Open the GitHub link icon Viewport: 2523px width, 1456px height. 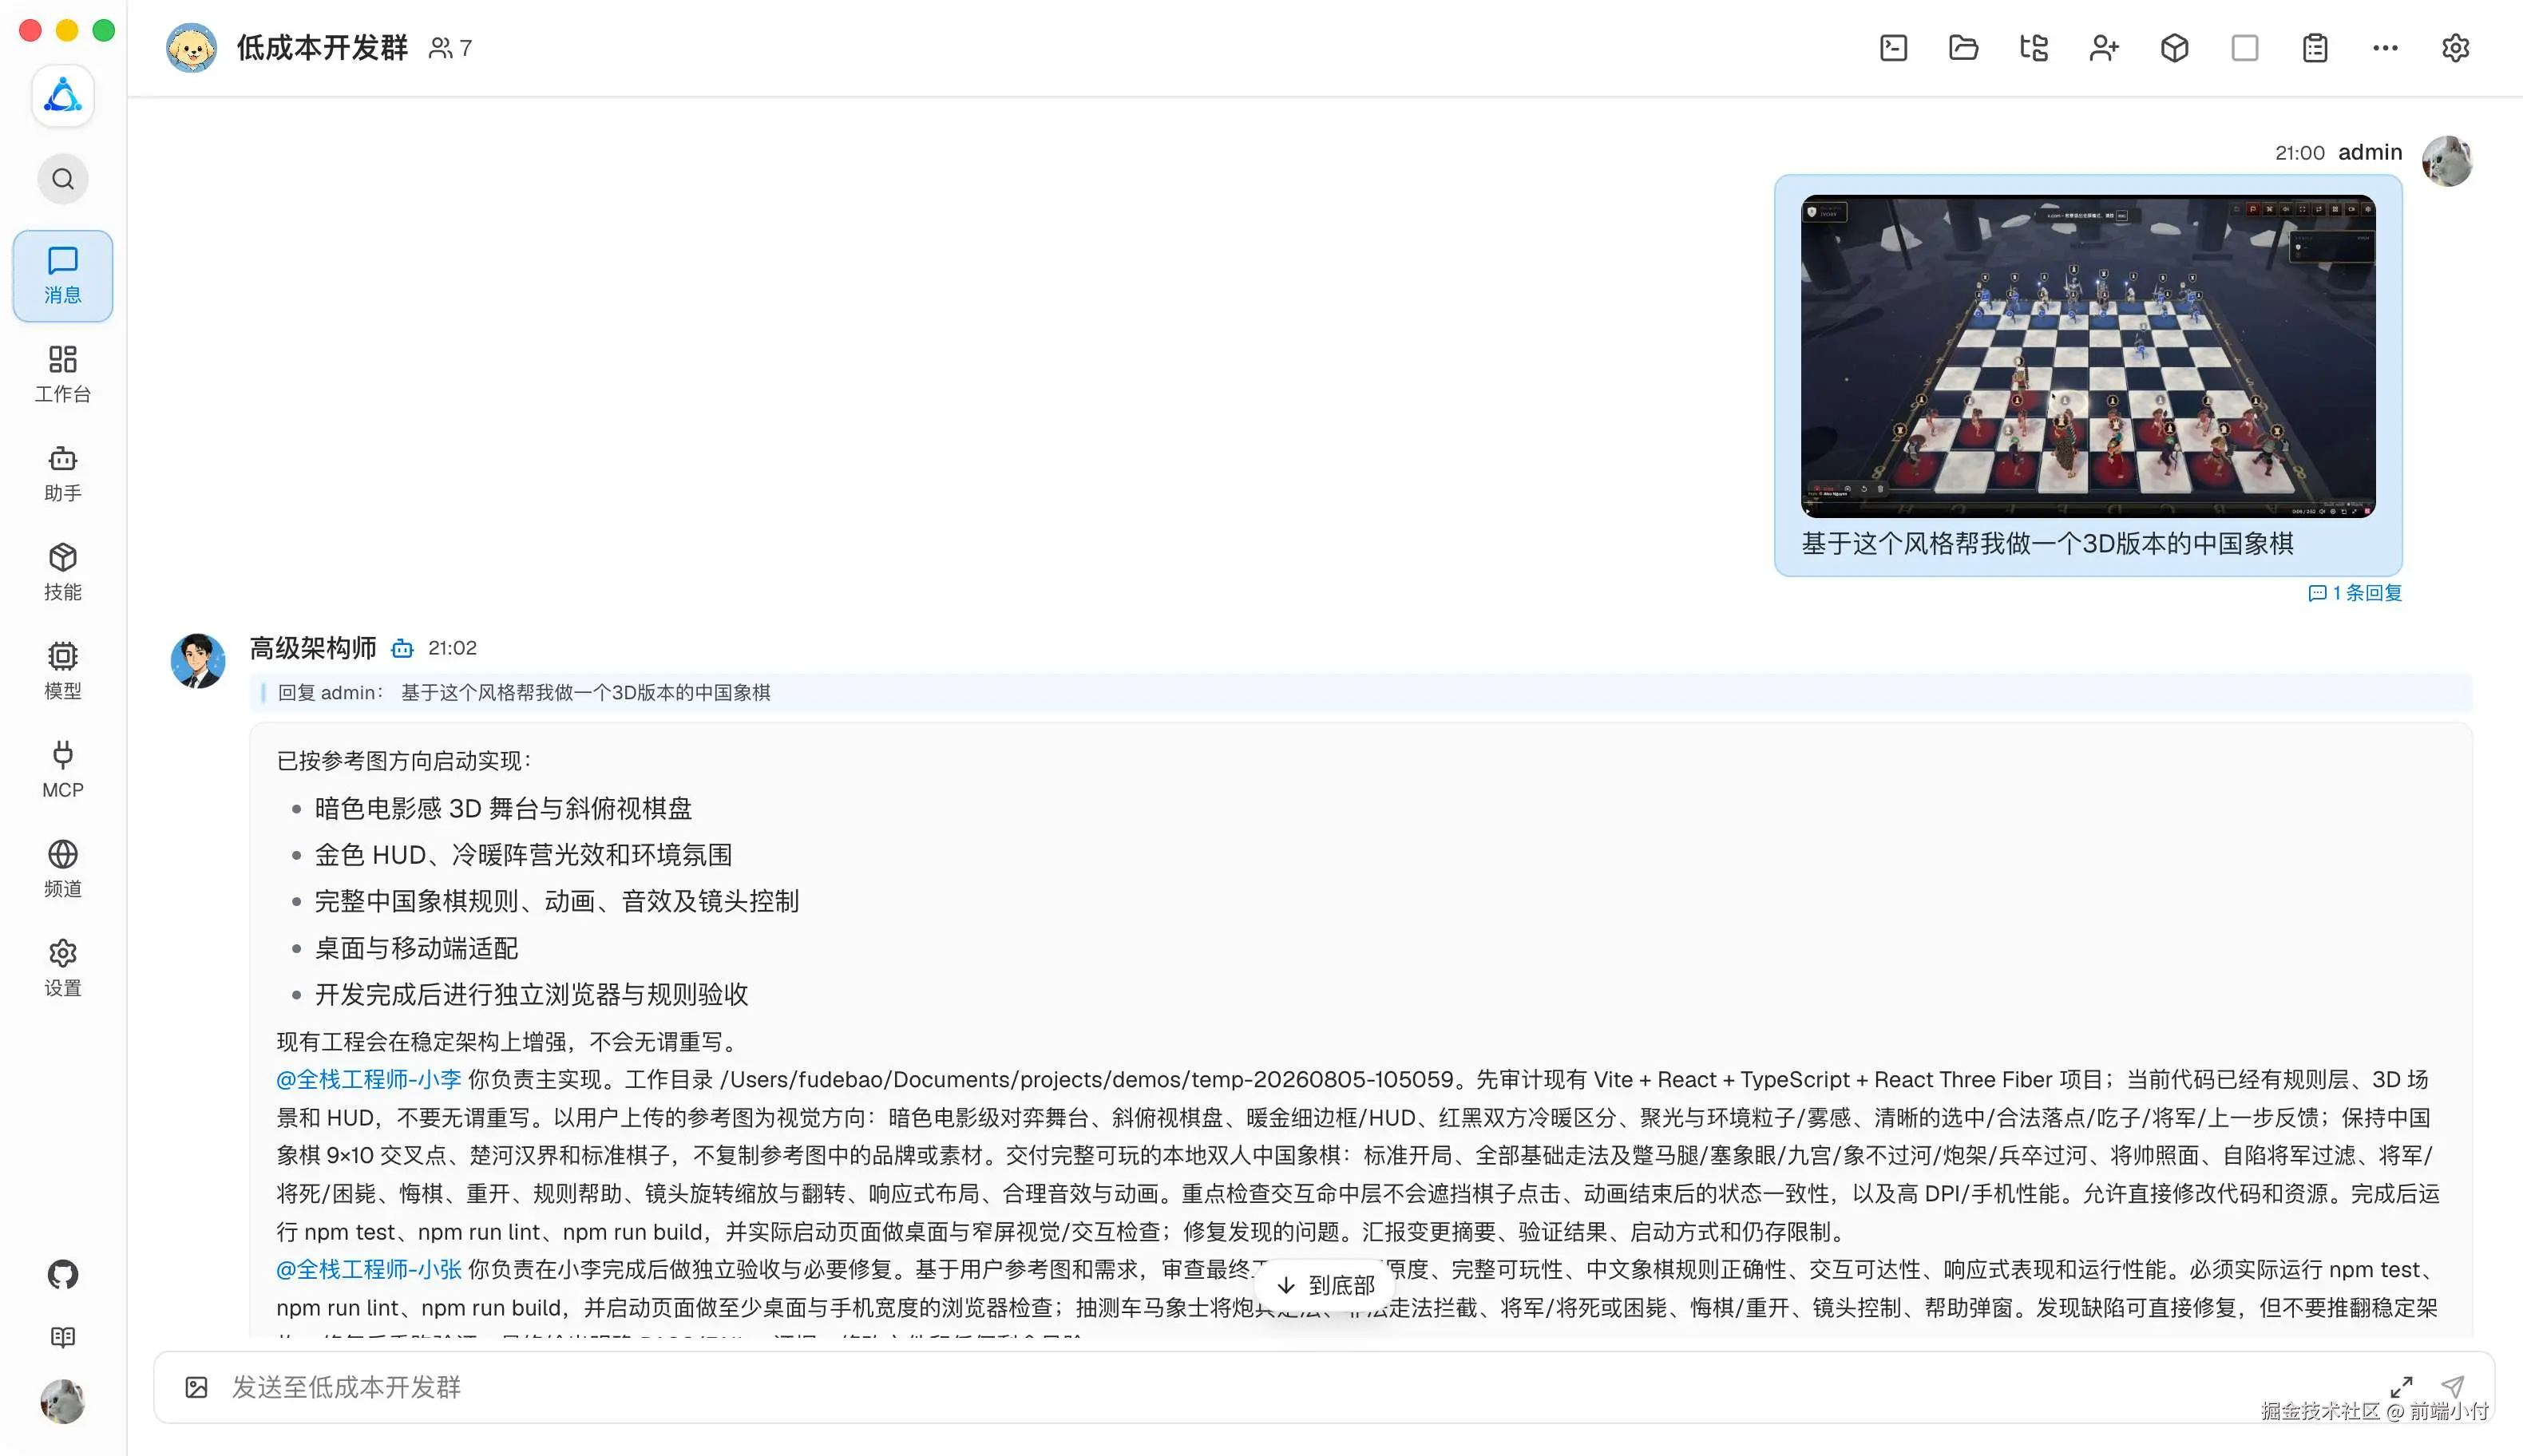63,1274
